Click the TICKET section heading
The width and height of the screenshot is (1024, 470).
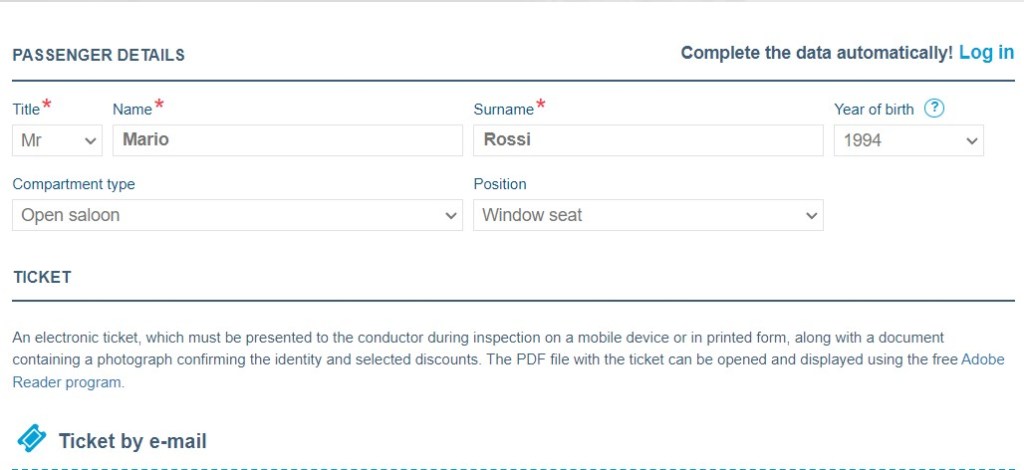point(42,277)
